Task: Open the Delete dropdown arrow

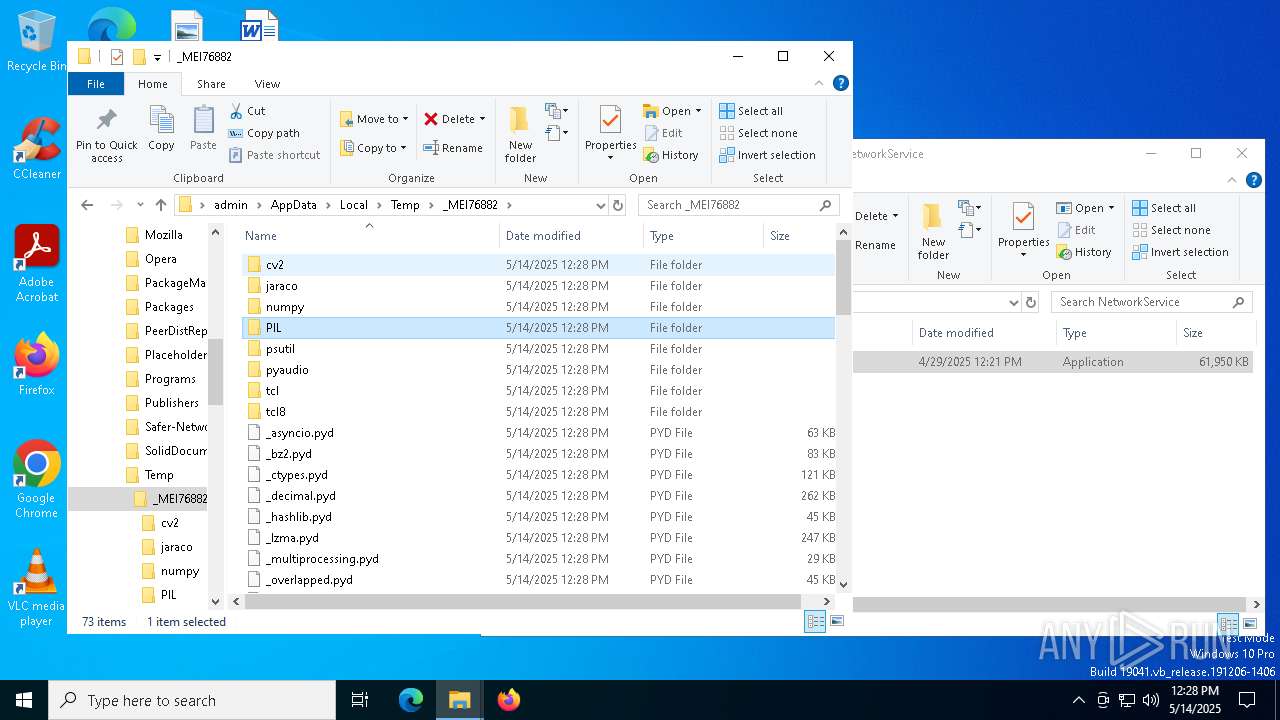Action: pyautogui.click(x=482, y=119)
